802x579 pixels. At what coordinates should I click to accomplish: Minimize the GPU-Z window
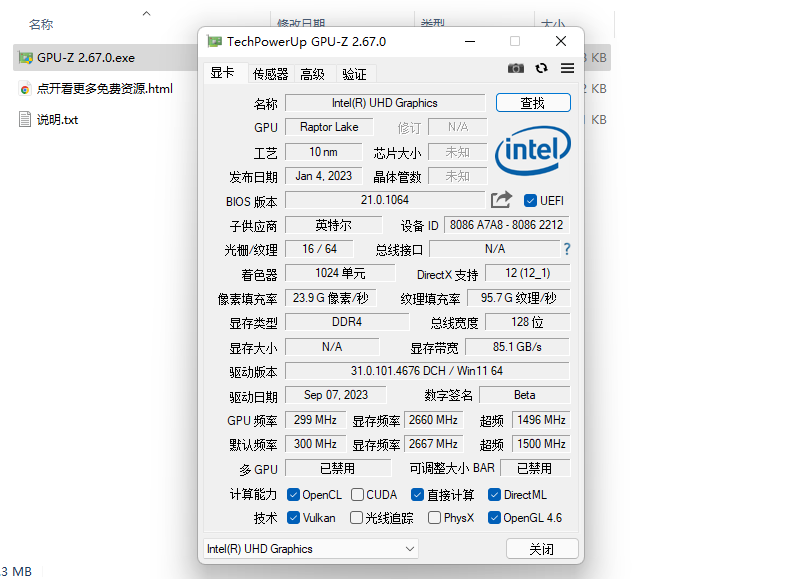tap(470, 41)
